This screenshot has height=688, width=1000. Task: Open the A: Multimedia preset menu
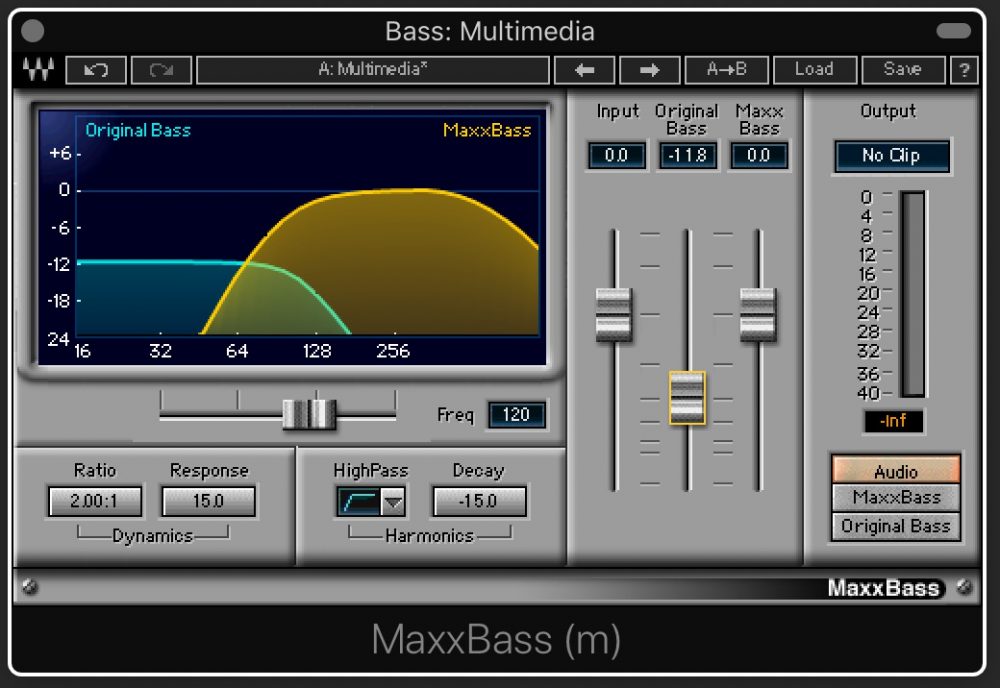pyautogui.click(x=372, y=70)
